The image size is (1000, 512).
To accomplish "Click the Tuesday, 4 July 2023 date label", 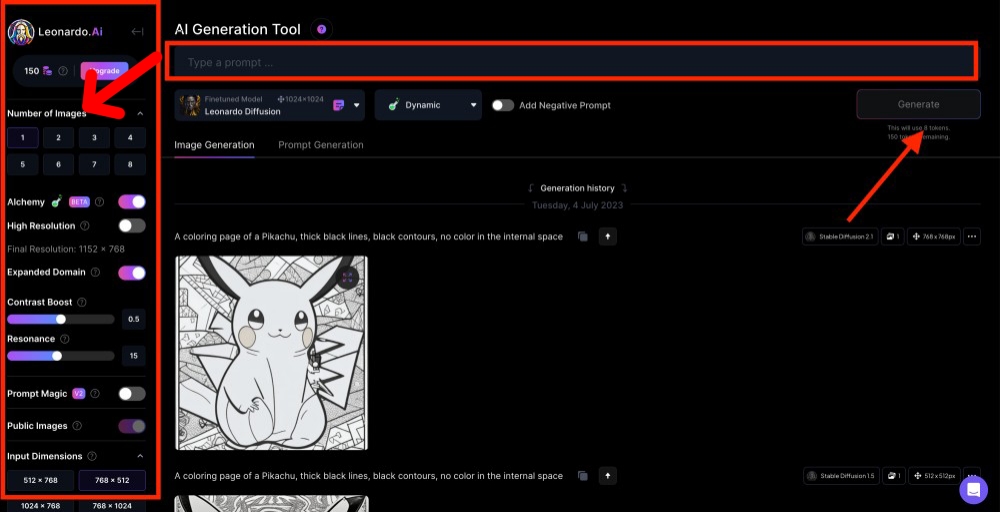I will click(577, 205).
